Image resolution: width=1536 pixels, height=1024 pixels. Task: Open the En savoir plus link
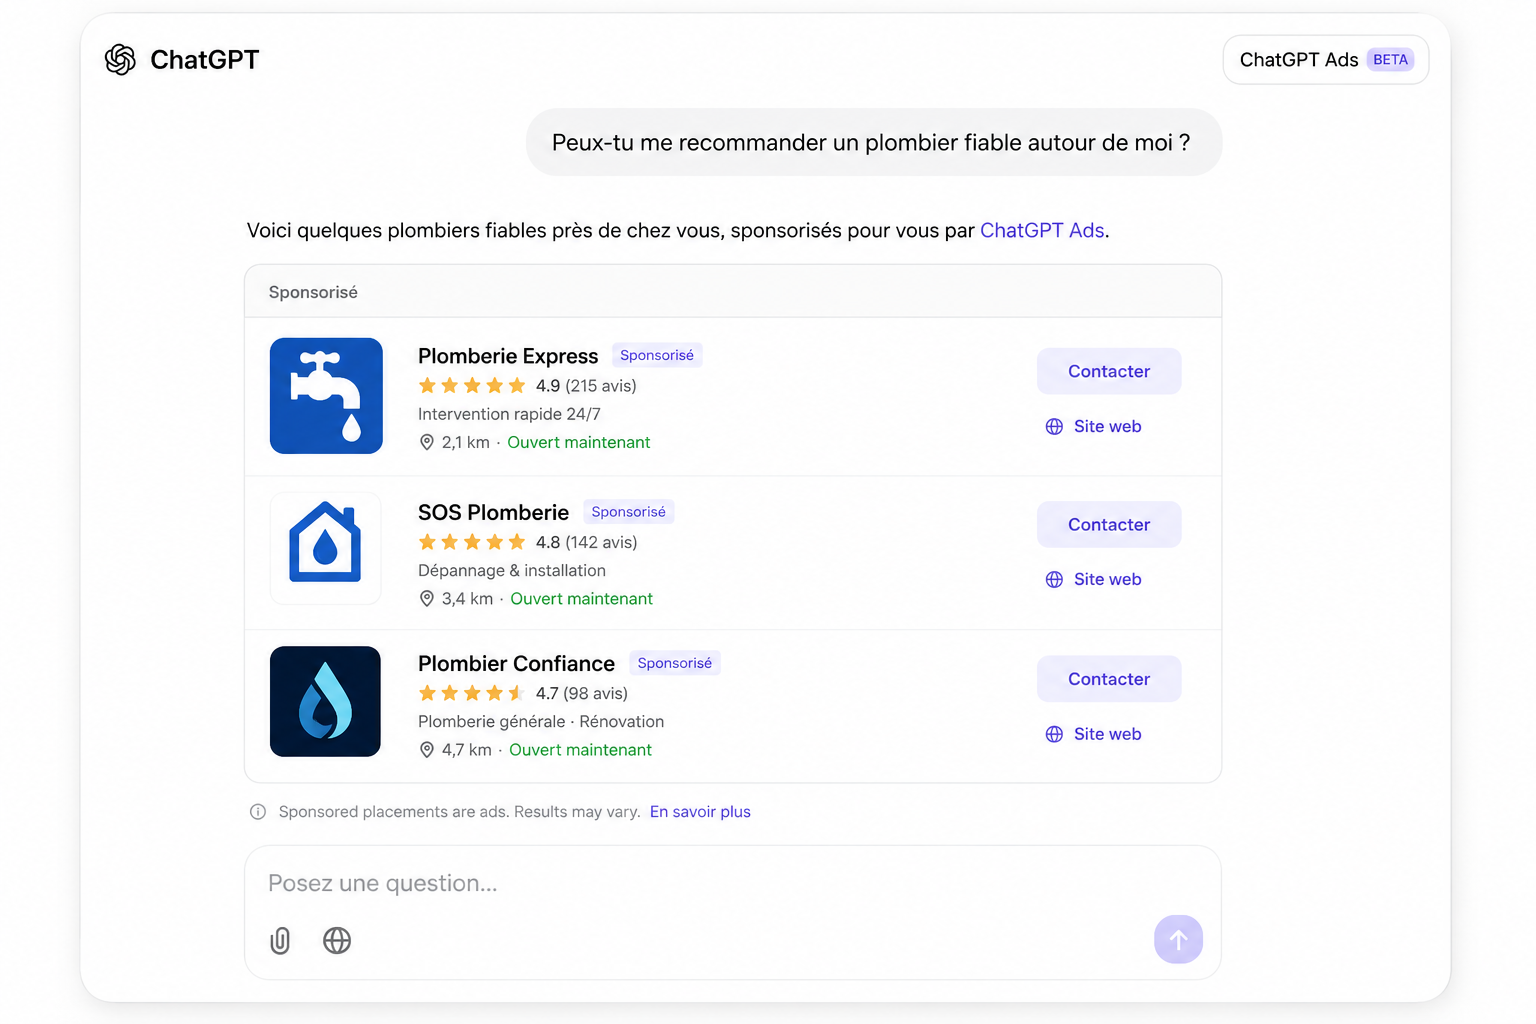[700, 812]
